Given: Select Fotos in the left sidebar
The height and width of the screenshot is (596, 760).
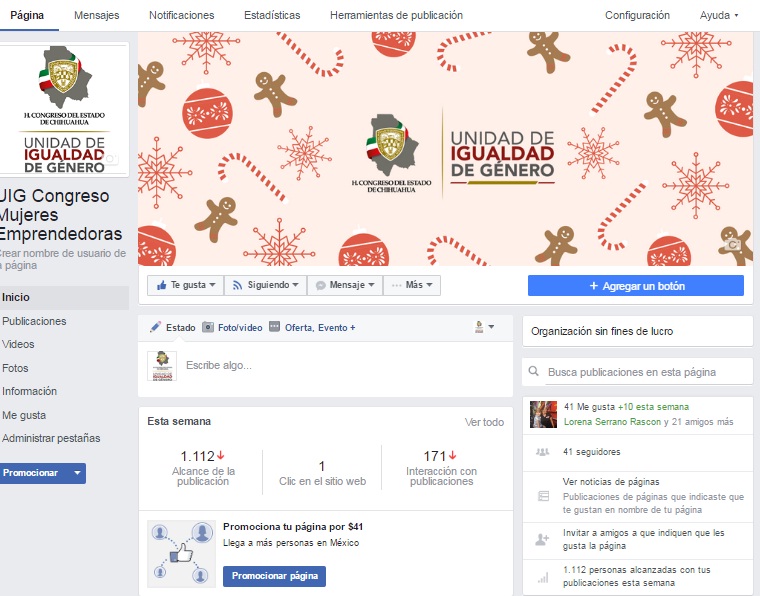Looking at the screenshot, I should (16, 368).
